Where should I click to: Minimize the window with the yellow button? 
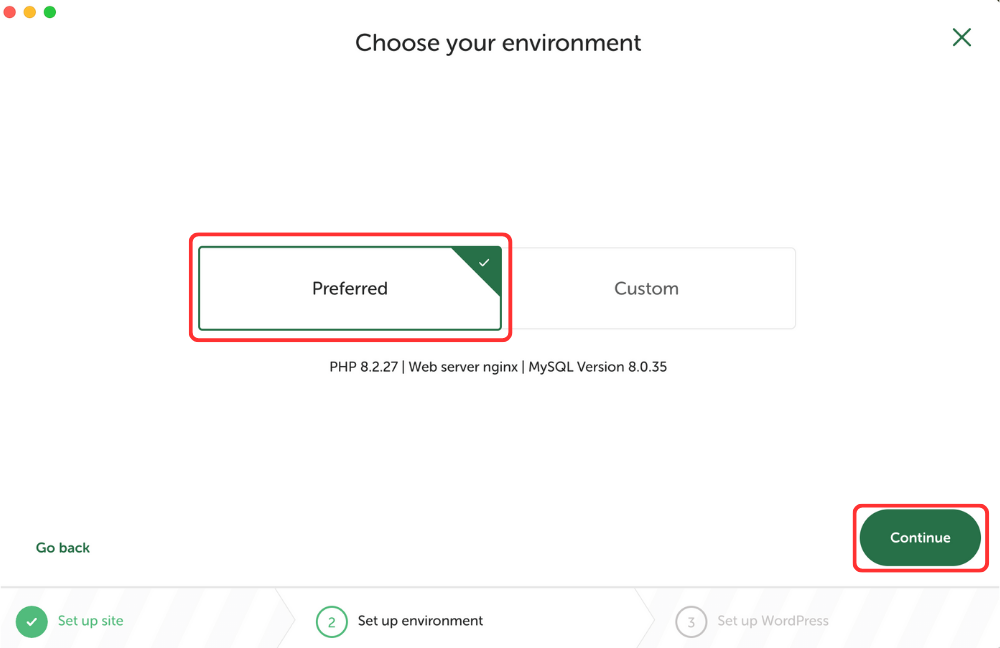coord(30,12)
